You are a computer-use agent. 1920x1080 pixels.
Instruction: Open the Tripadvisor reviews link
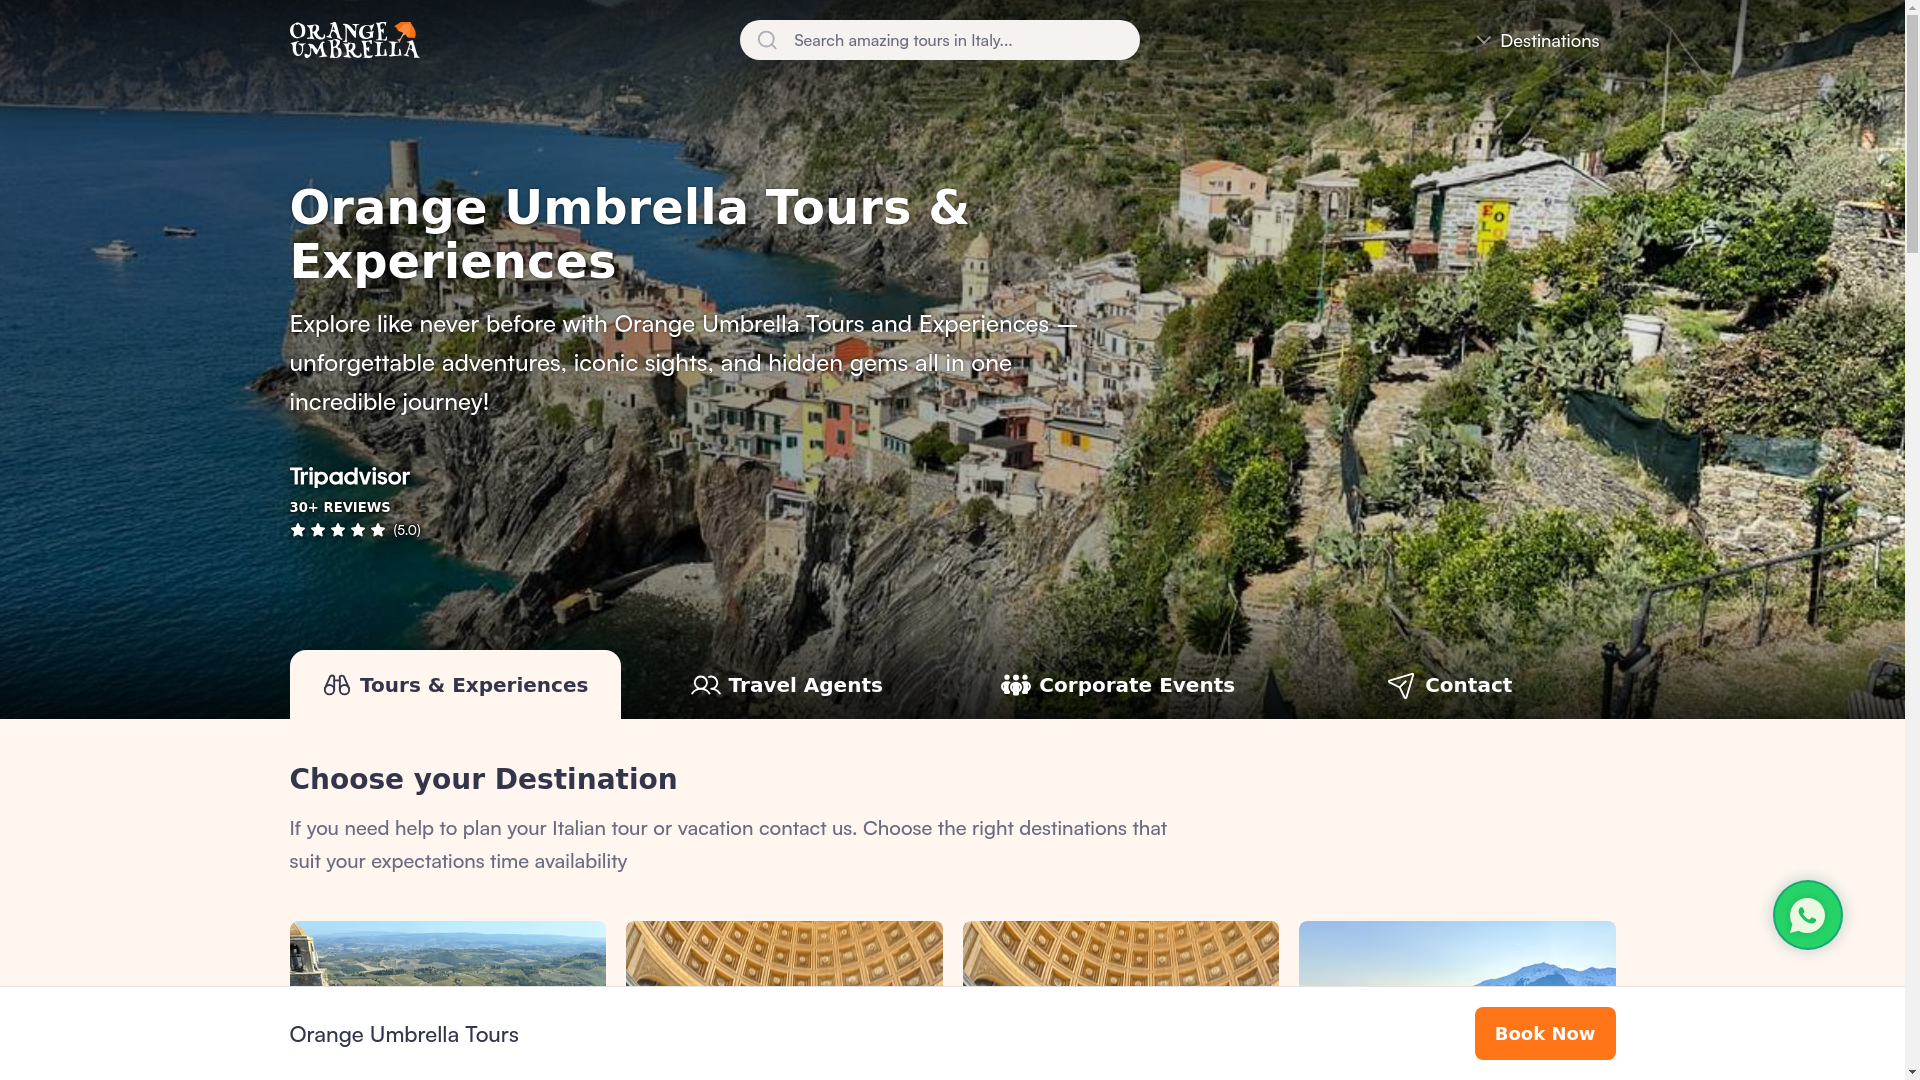click(349, 477)
